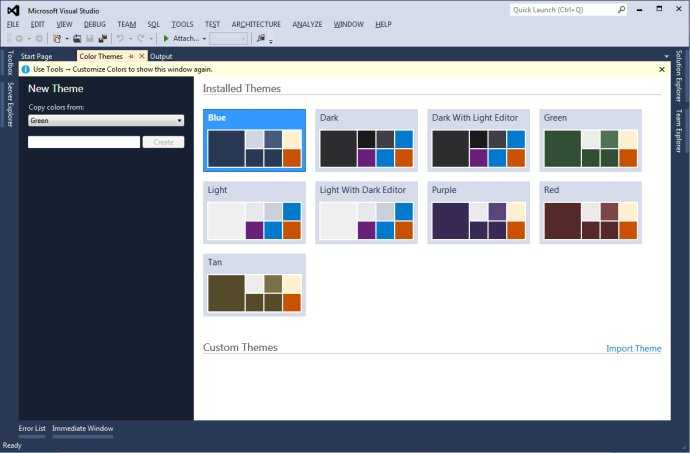690x453 pixels.
Task: Click the Open File toolbar icon
Action: pos(77,39)
